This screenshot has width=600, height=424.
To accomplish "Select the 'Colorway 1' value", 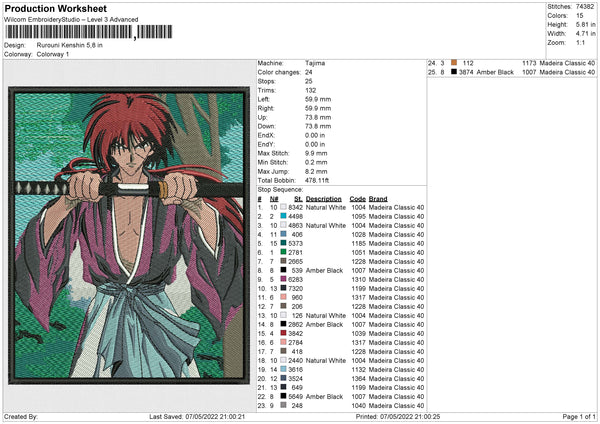I will click(x=53, y=54).
